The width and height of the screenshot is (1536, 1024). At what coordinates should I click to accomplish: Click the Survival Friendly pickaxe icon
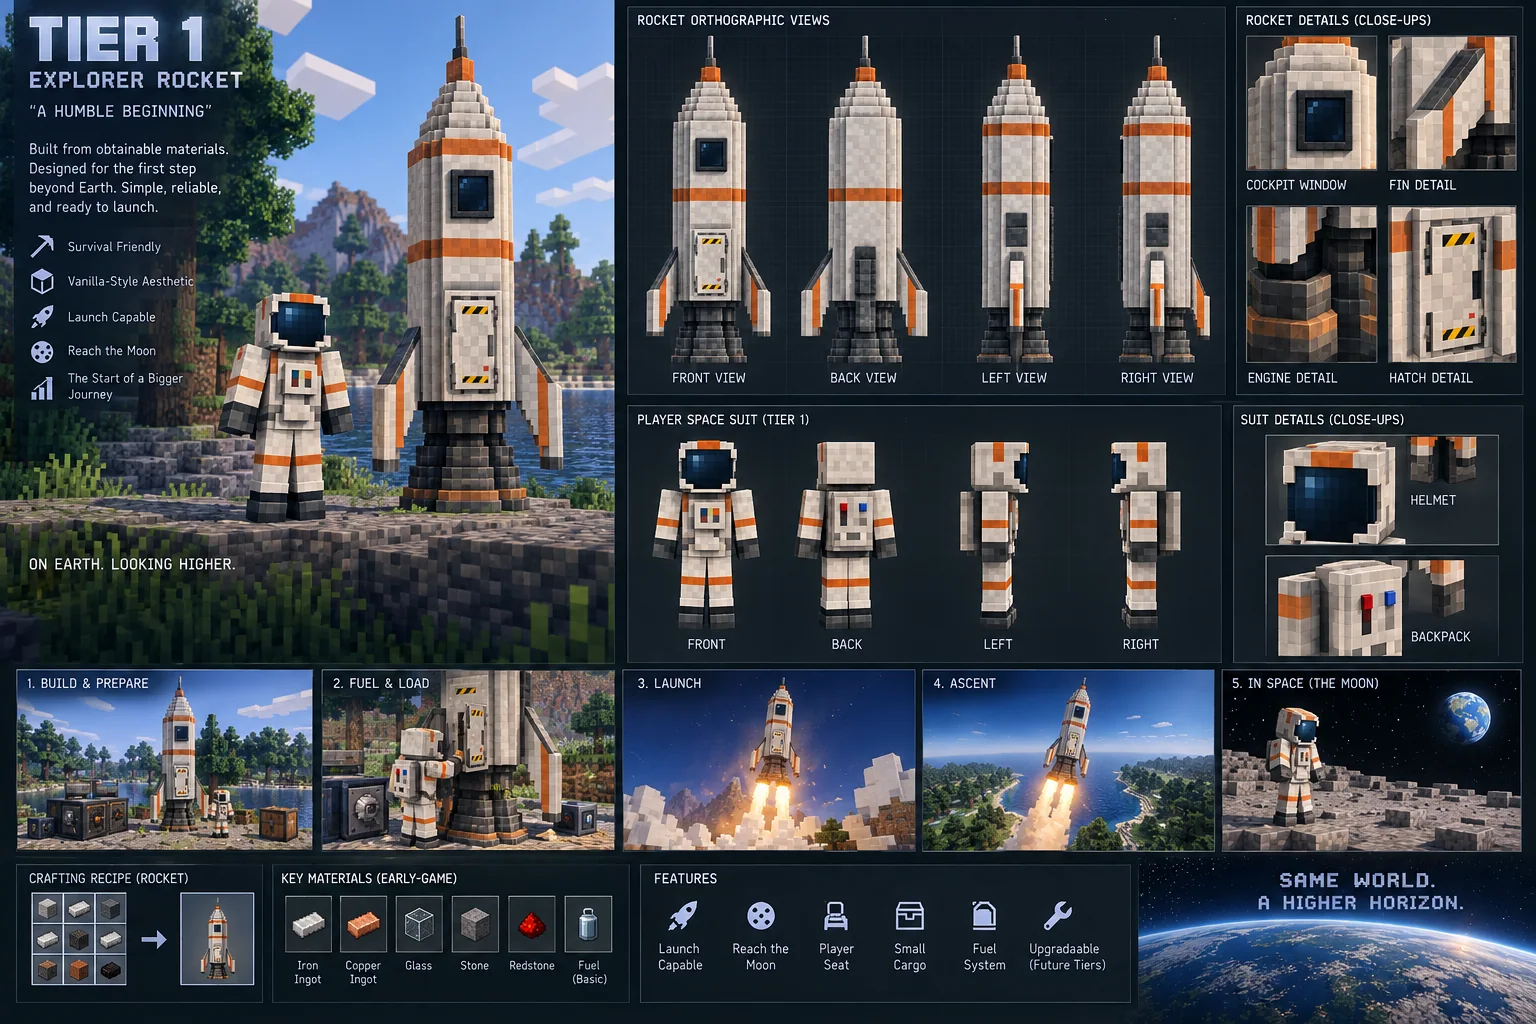pyautogui.click(x=42, y=246)
